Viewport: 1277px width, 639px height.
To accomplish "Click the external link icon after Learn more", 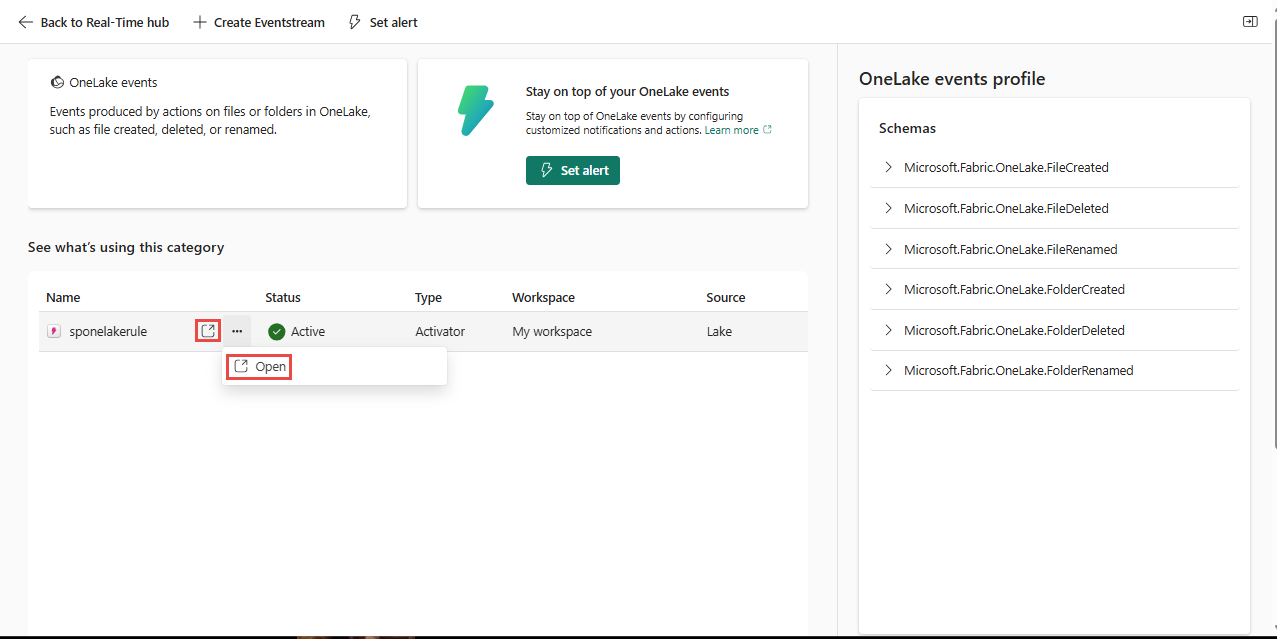I will tap(767, 130).
